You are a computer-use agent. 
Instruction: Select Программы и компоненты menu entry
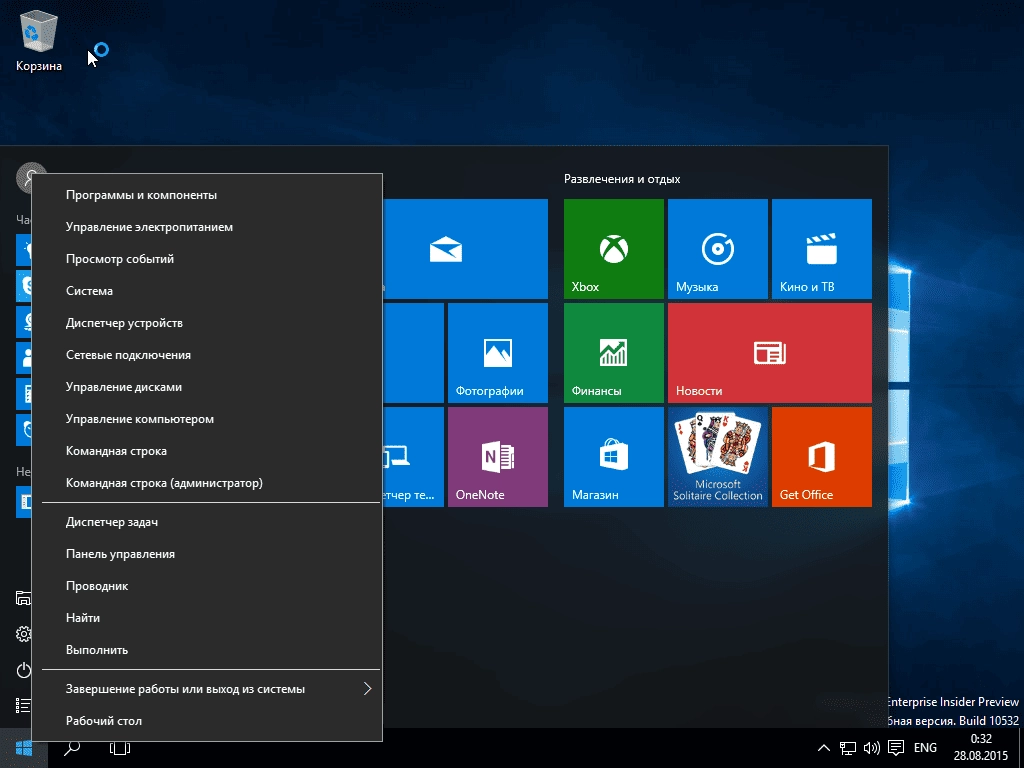pyautogui.click(x=206, y=195)
